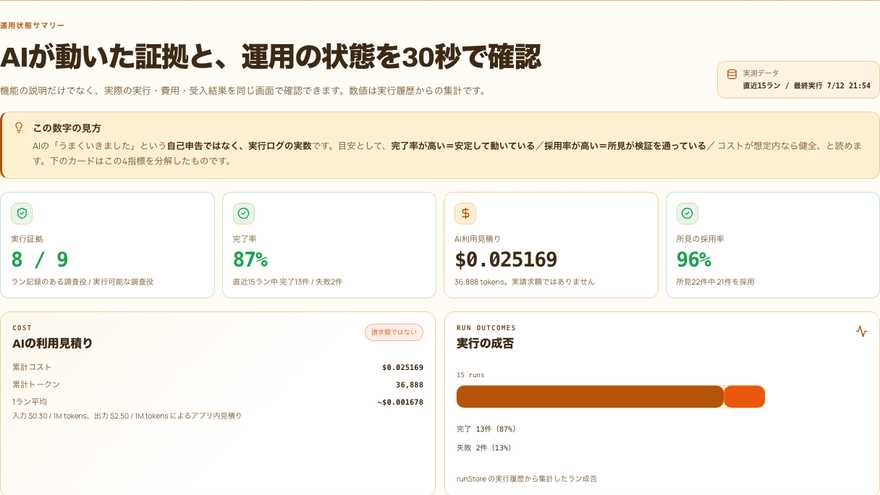Click the database icon beside 実測データ

[x=732, y=74]
